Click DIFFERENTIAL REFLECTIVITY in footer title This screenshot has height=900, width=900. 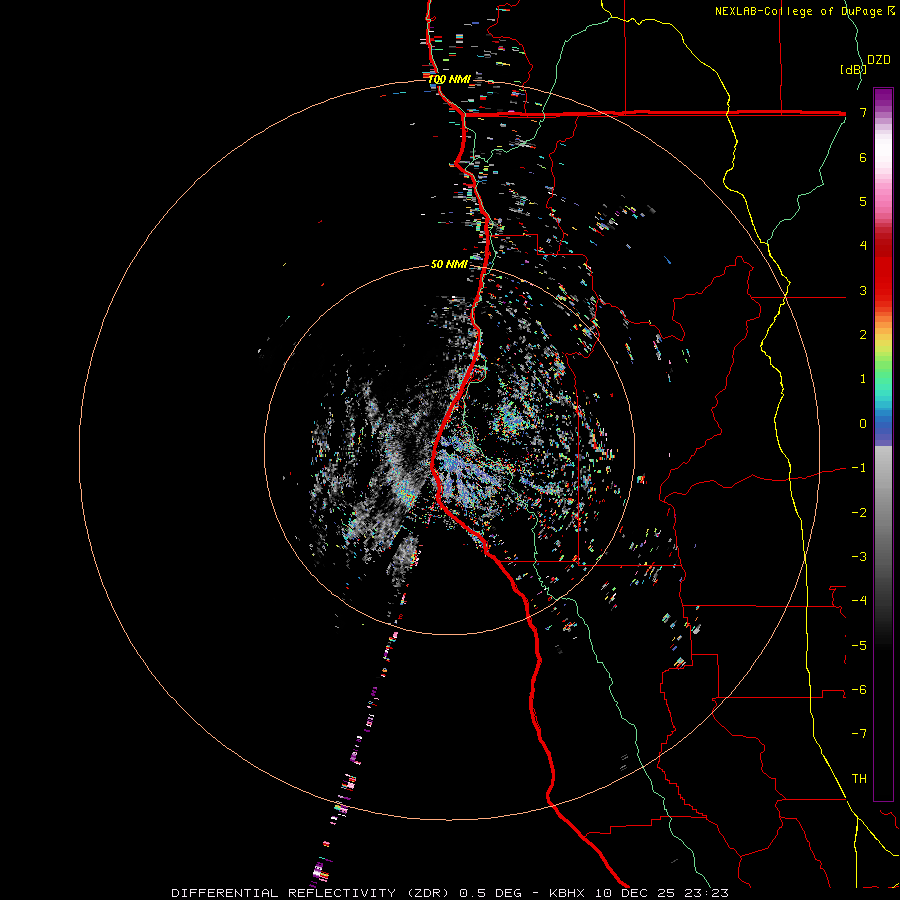pyautogui.click(x=284, y=893)
